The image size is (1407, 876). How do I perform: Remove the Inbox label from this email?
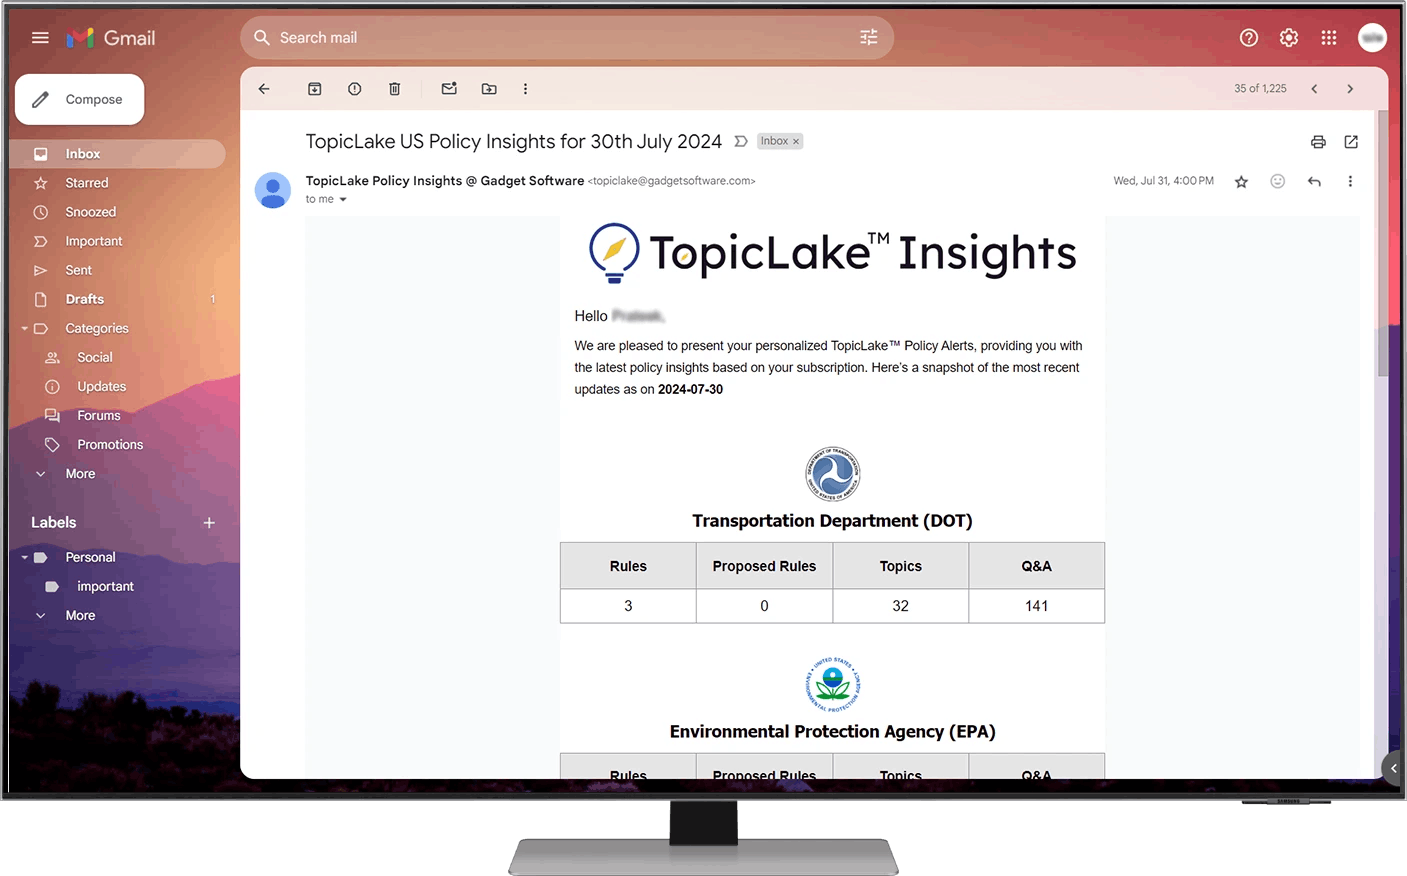click(796, 141)
